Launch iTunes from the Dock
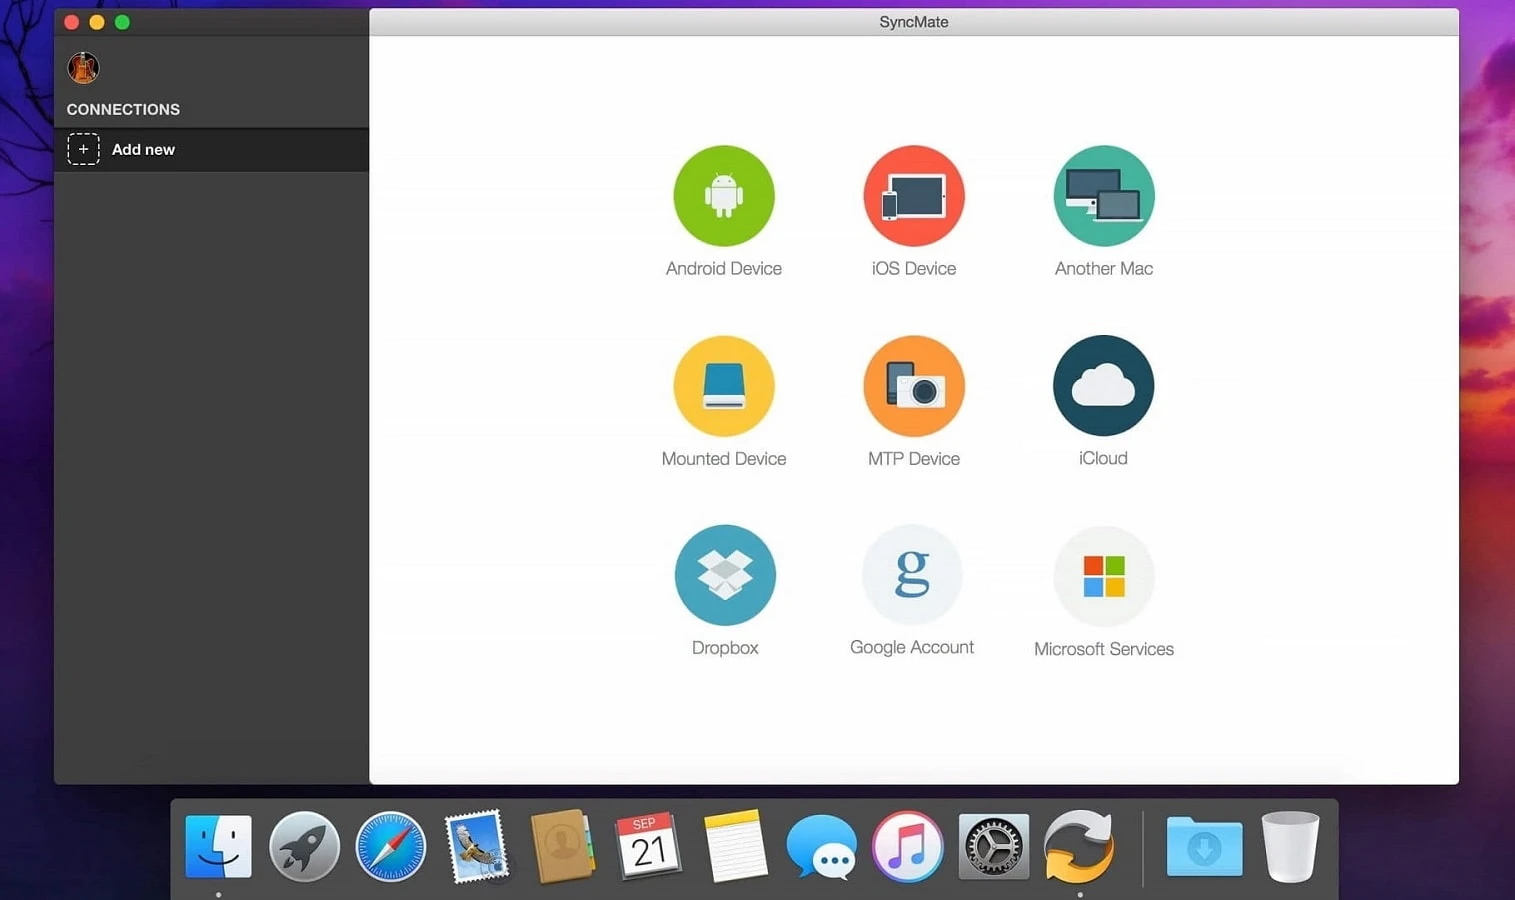The height and width of the screenshot is (900, 1515). click(x=907, y=846)
